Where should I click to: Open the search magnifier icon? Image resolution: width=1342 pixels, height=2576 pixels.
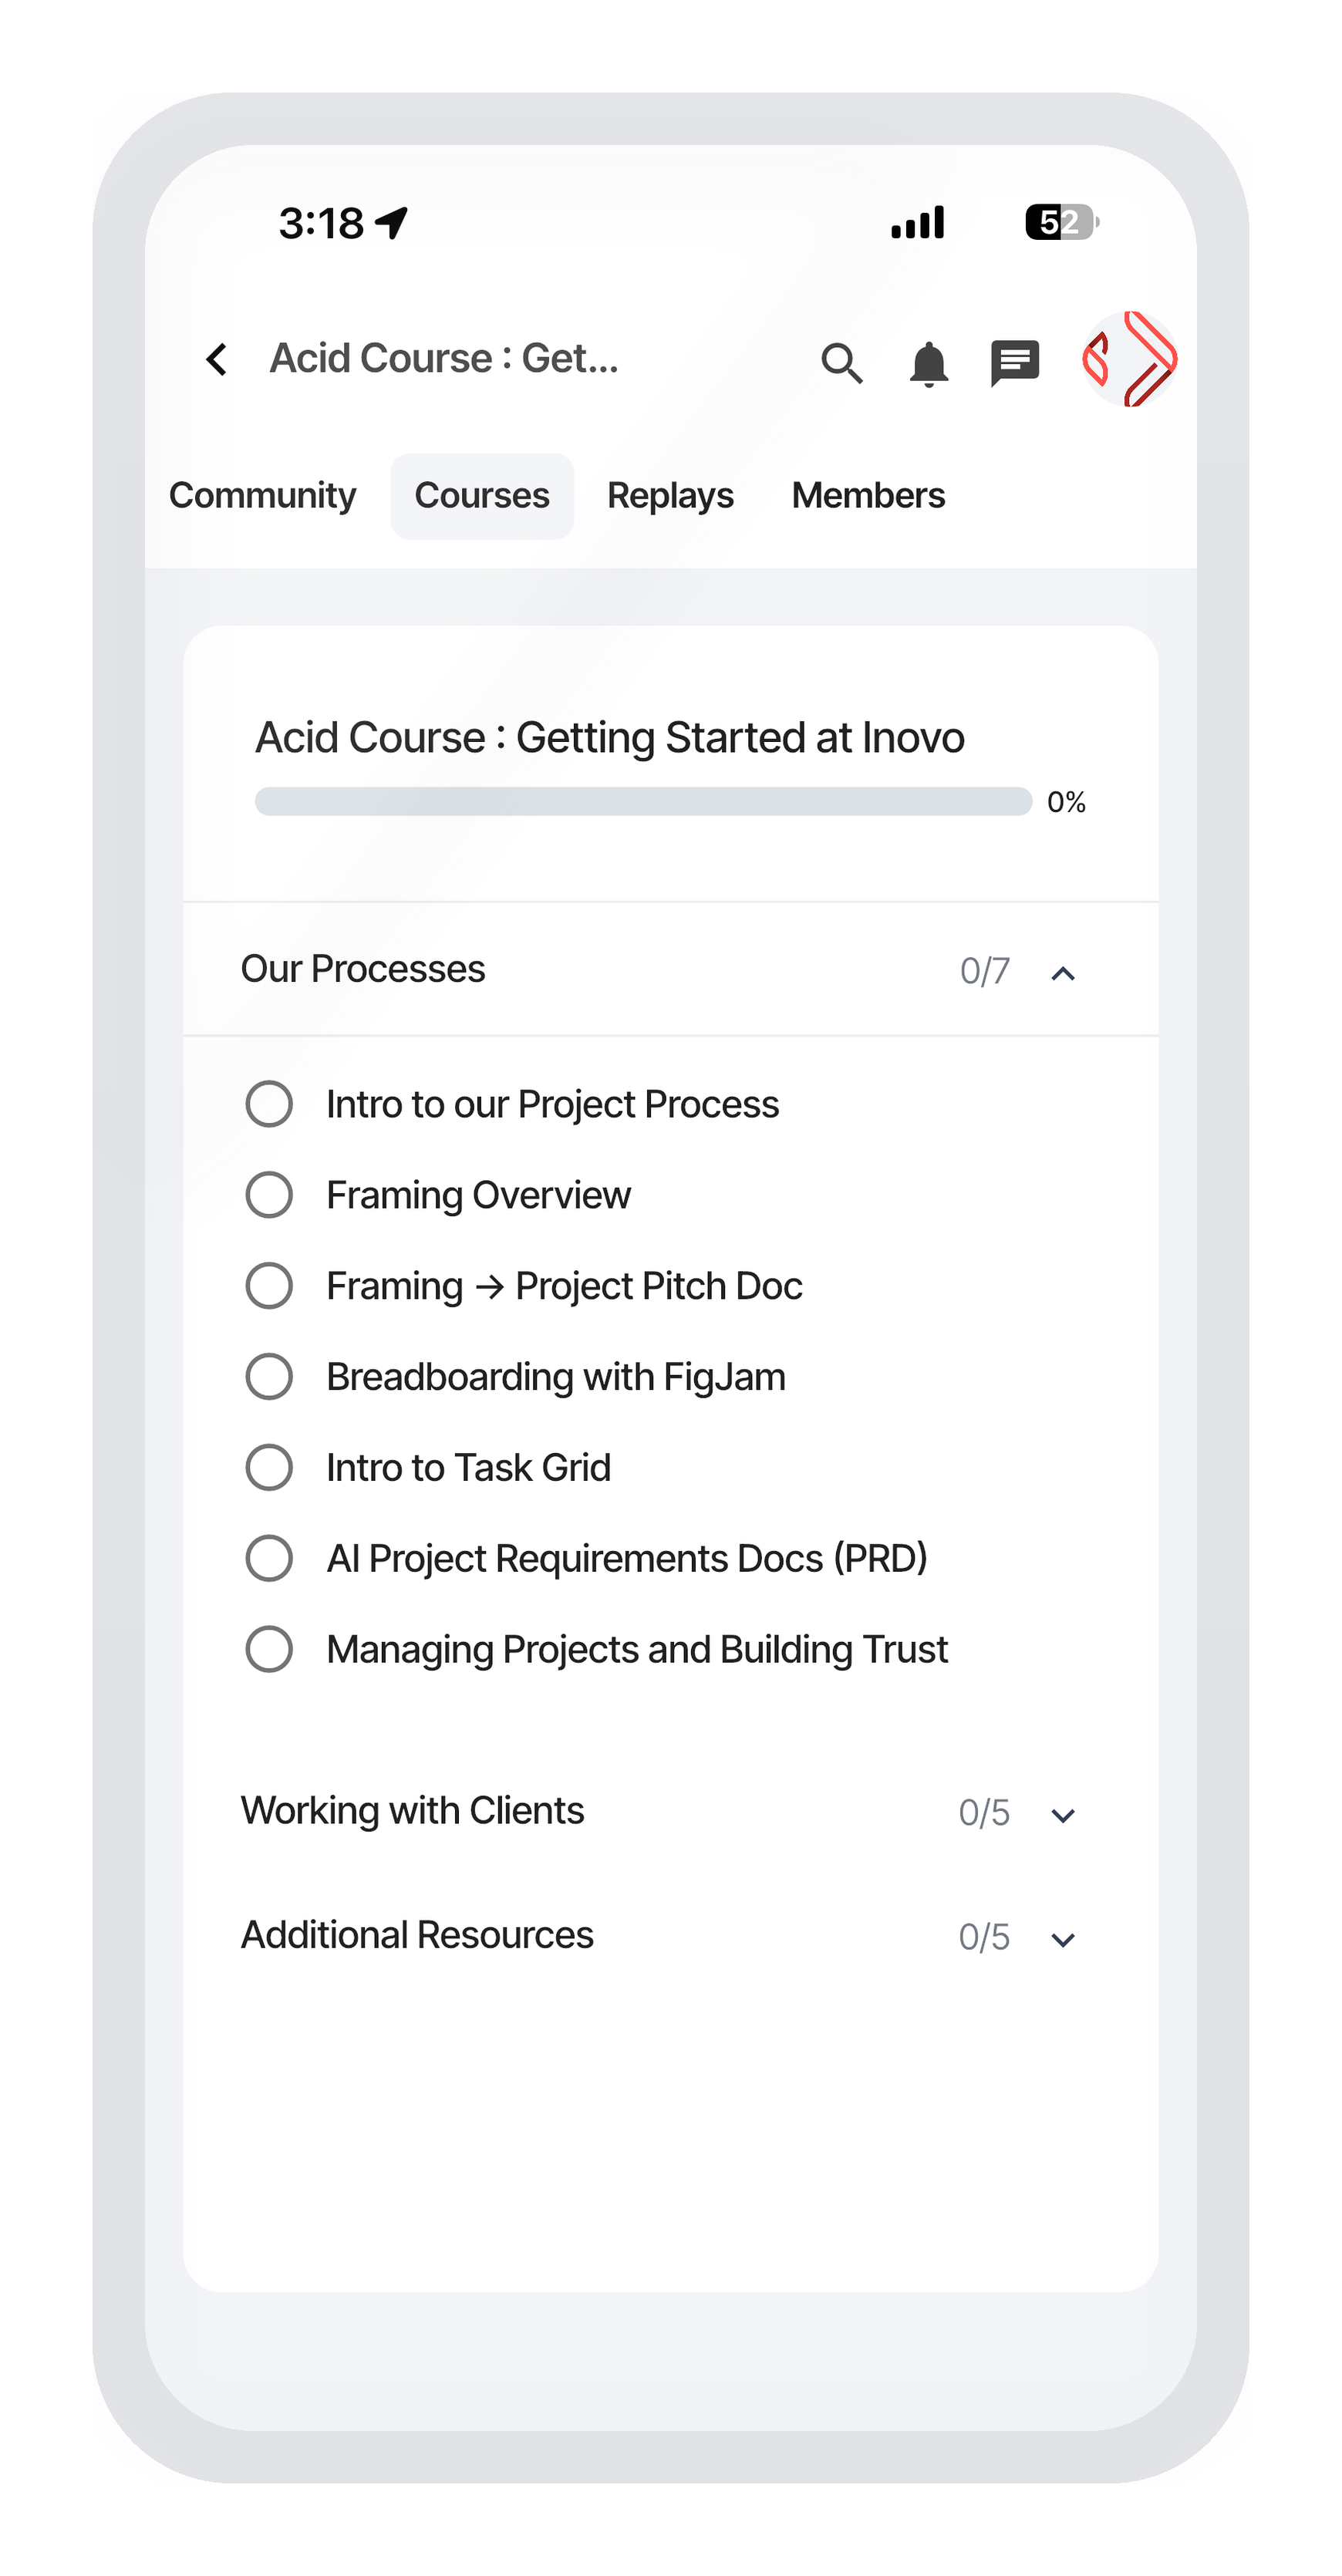click(841, 362)
